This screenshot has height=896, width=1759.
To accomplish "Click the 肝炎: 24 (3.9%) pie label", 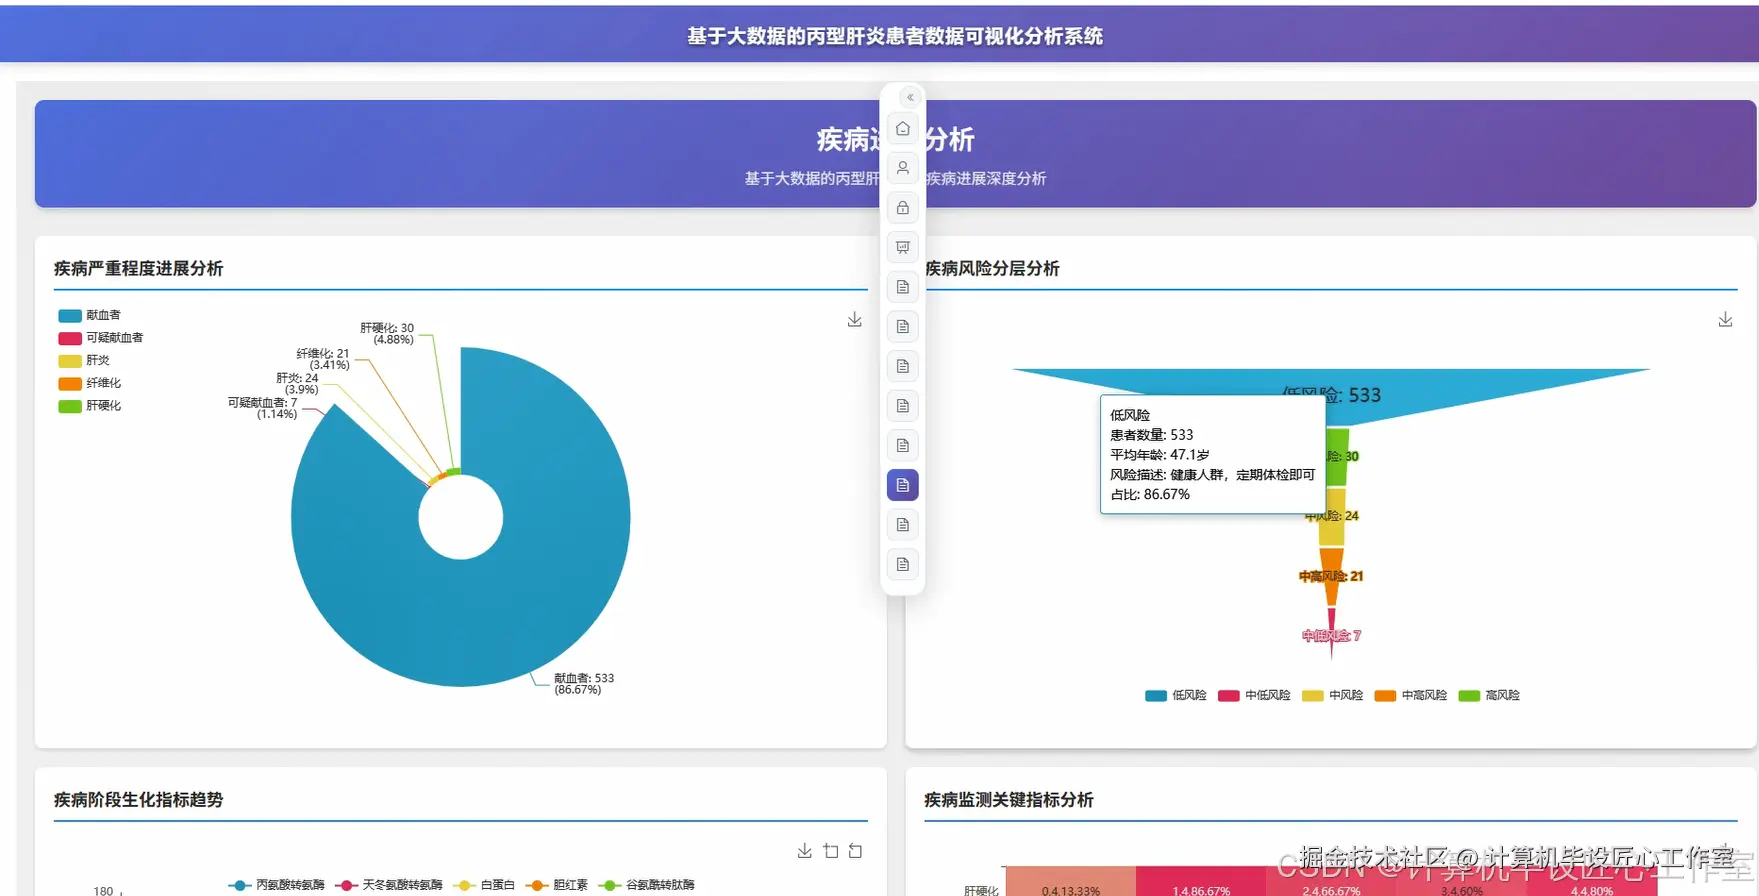I will click(x=298, y=384).
